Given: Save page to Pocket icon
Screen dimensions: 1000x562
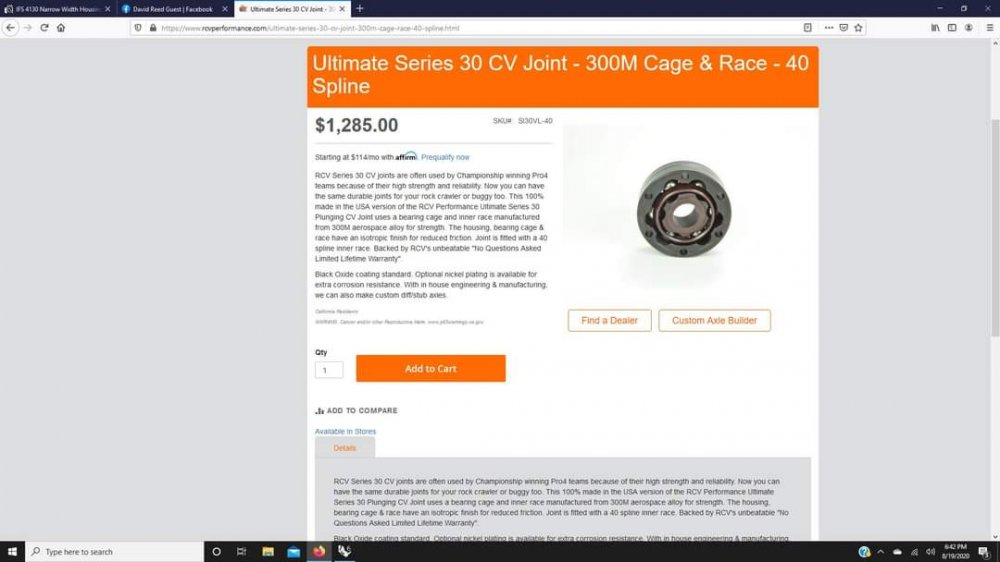Looking at the screenshot, I should tap(843, 28).
